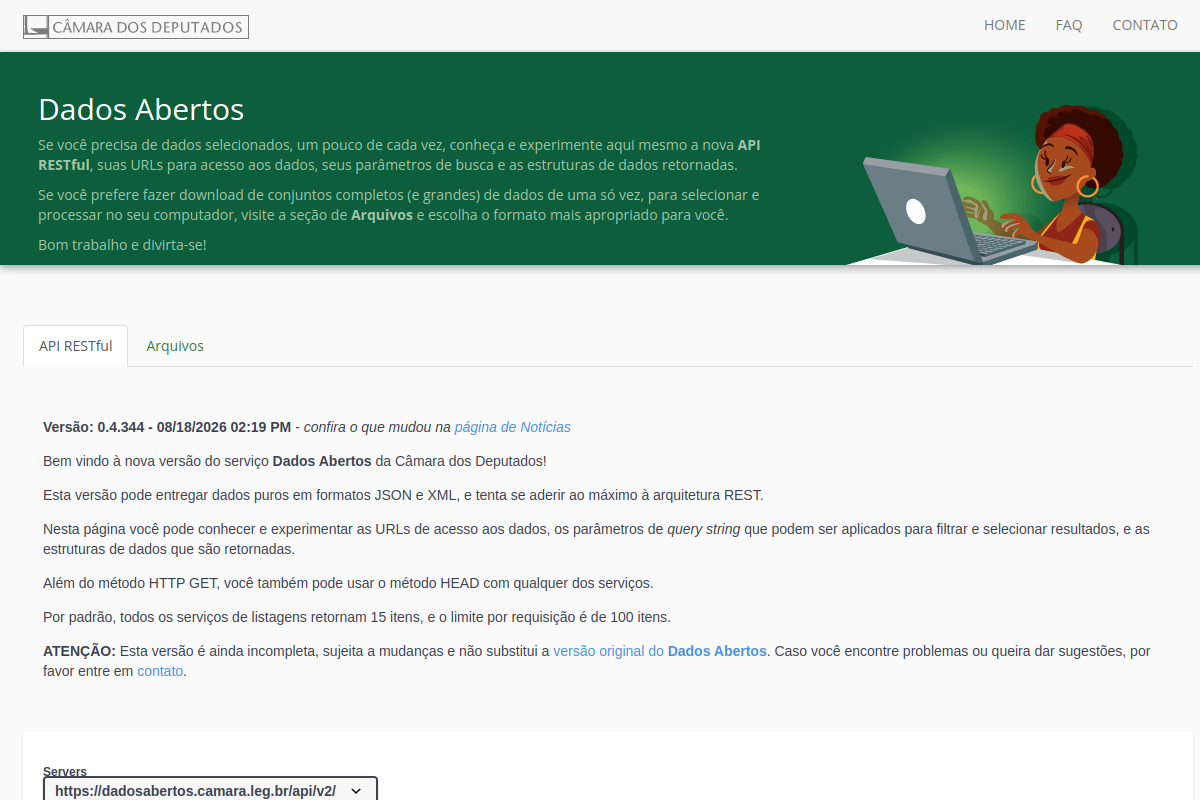Click the ATENÇÃO warning label
Screen dimensions: 1200x800
(x=79, y=651)
